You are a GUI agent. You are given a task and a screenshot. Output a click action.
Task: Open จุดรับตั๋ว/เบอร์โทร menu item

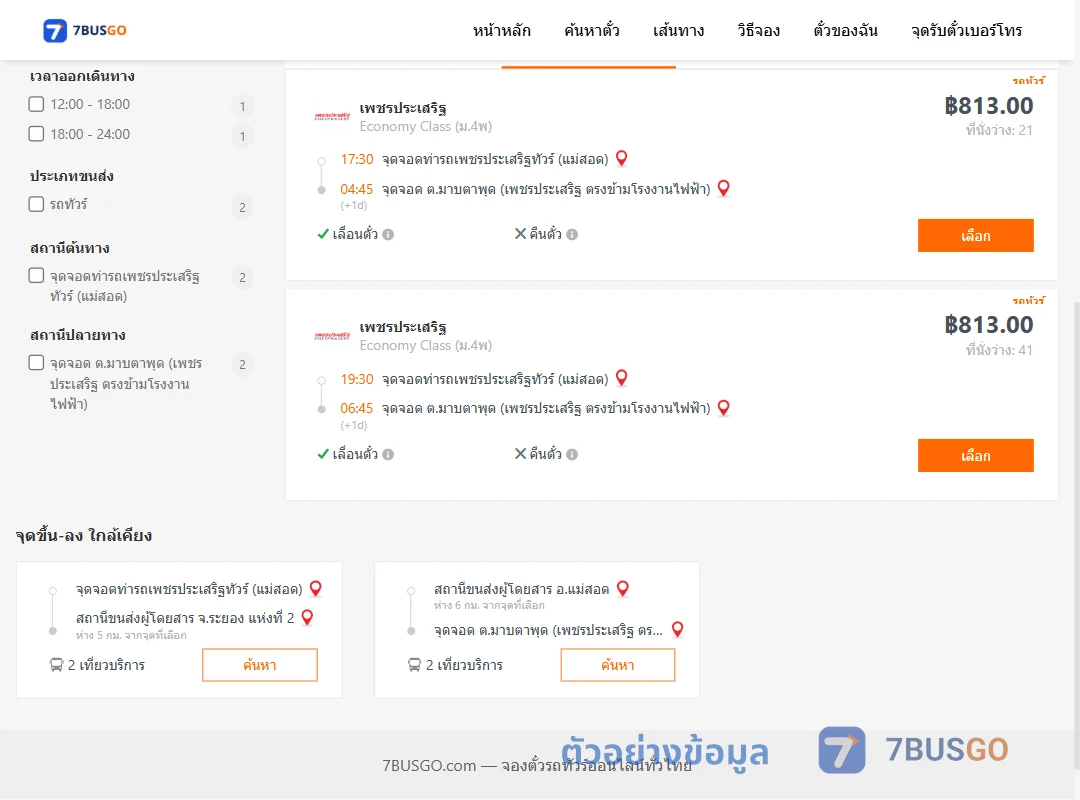click(x=966, y=30)
